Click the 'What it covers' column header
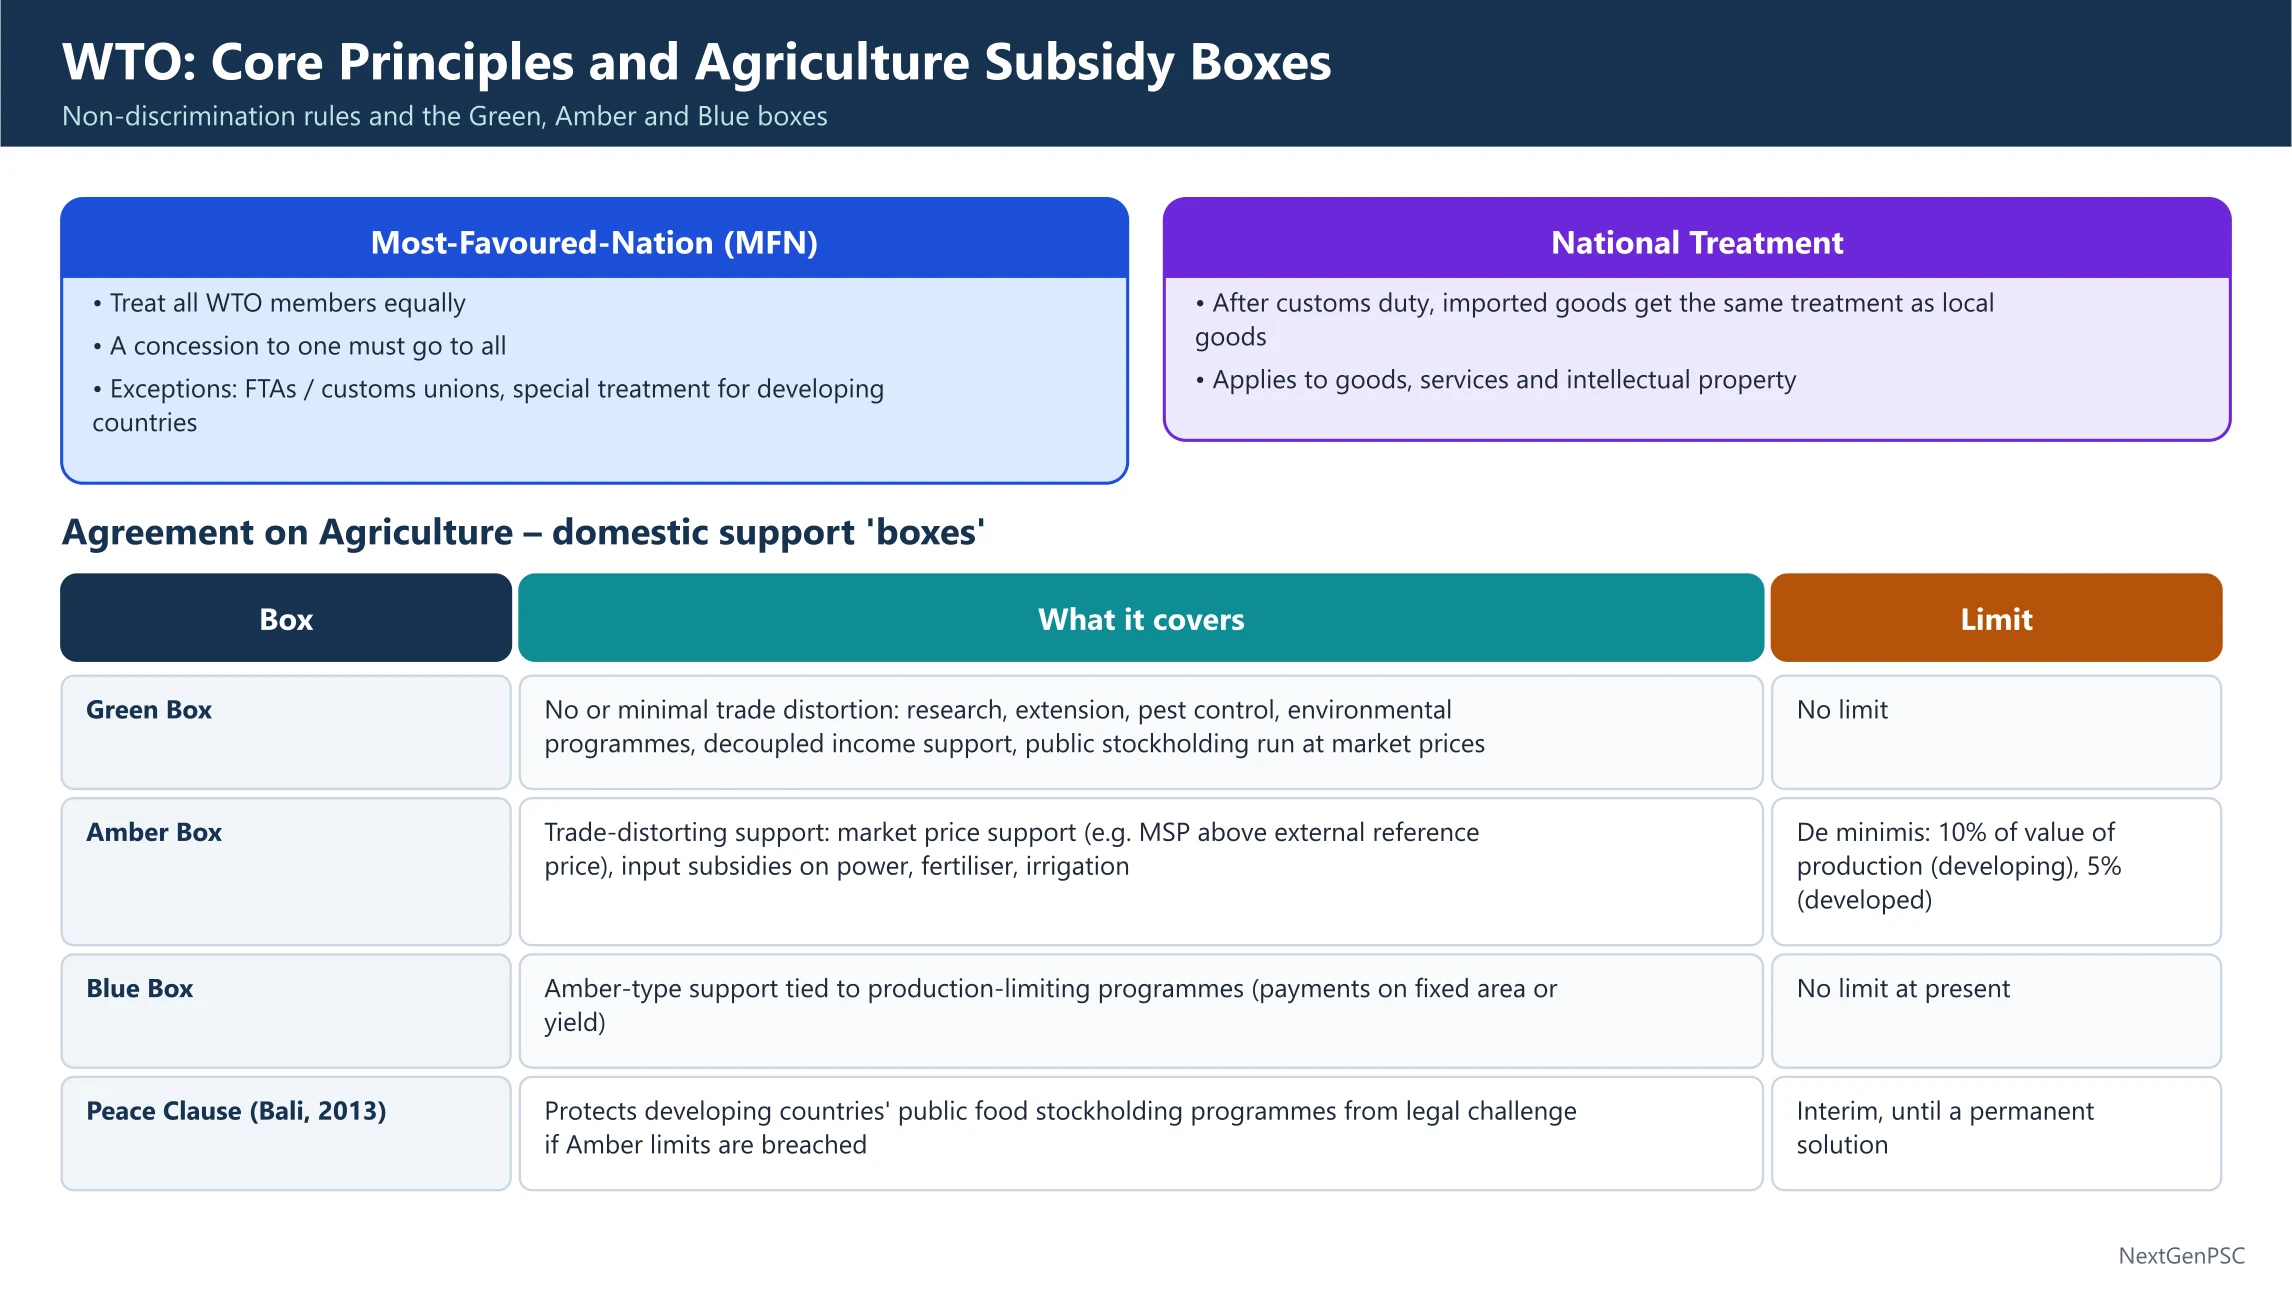 [1141, 618]
